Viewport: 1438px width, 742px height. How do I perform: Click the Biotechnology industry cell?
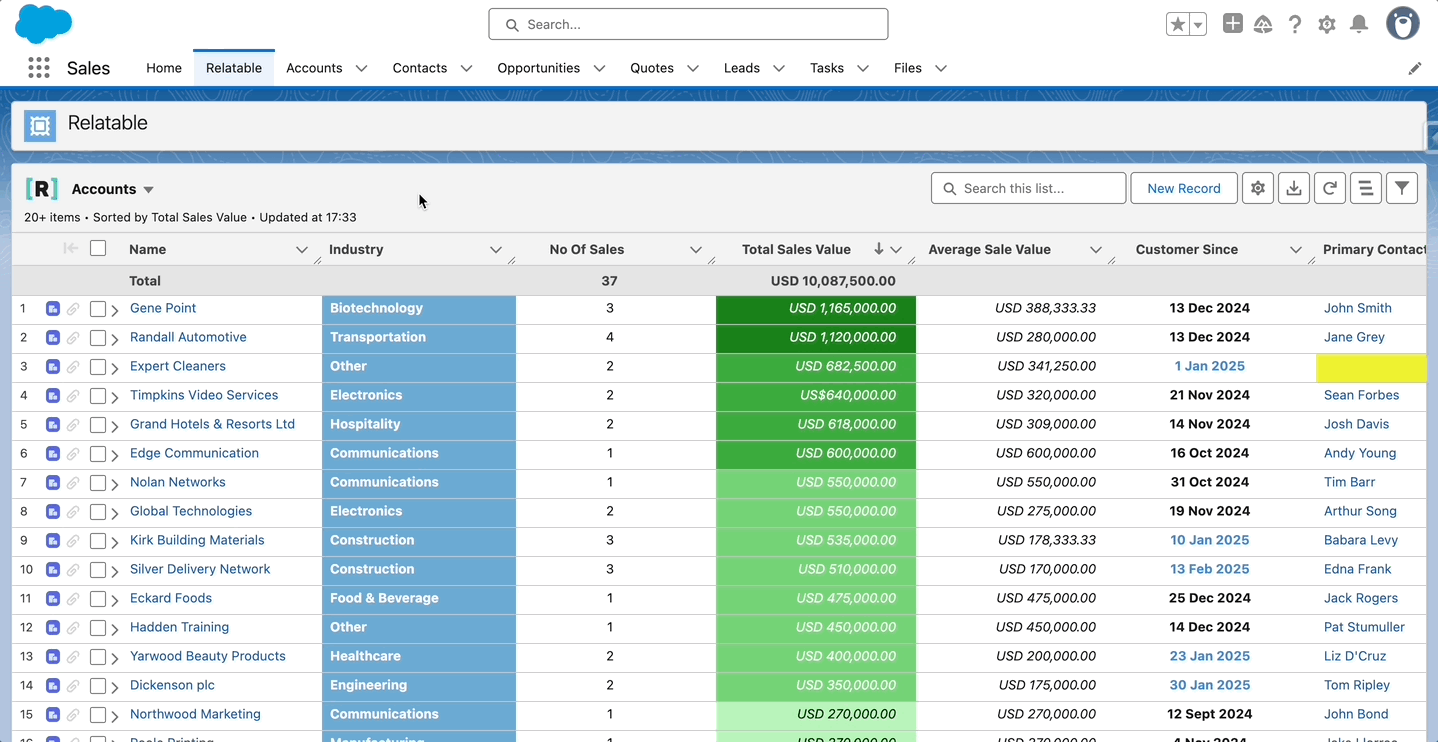pyautogui.click(x=419, y=309)
